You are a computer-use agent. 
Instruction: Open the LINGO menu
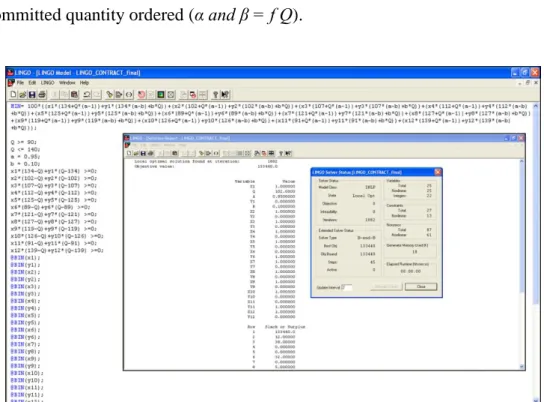(x=48, y=83)
